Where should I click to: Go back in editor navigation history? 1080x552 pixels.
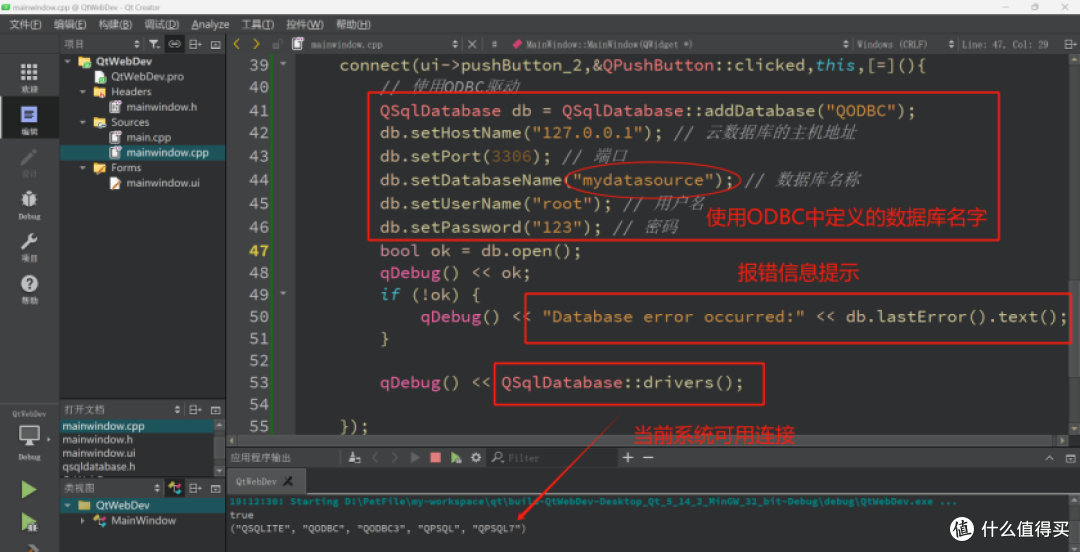click(x=237, y=44)
